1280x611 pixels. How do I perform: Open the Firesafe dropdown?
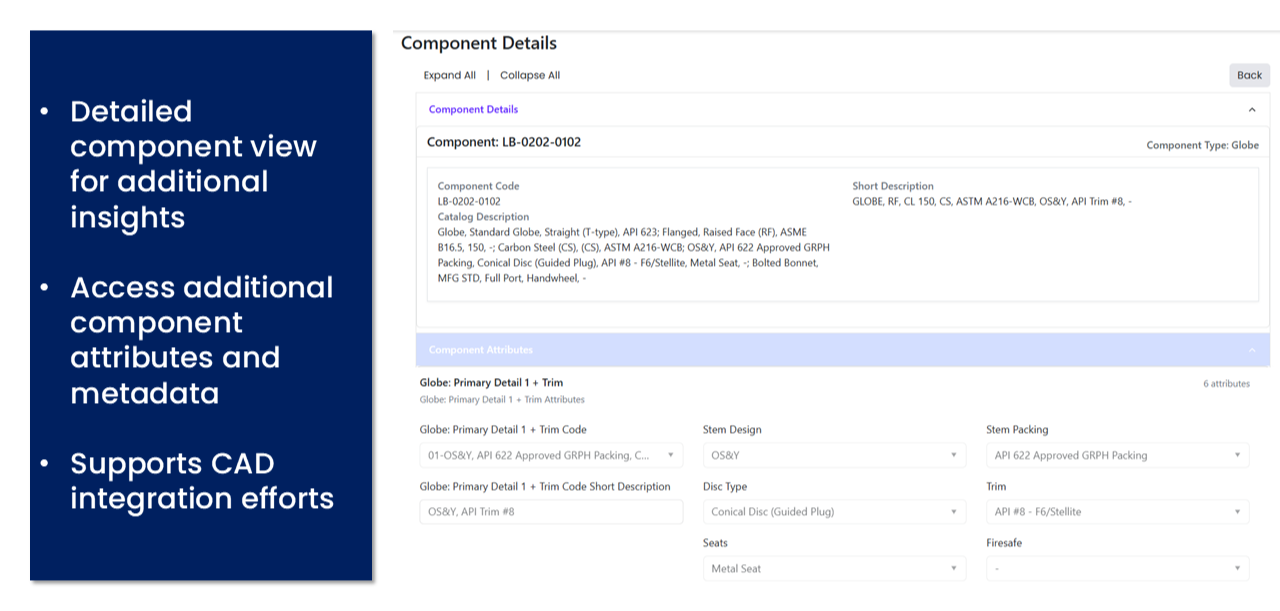point(1117,568)
